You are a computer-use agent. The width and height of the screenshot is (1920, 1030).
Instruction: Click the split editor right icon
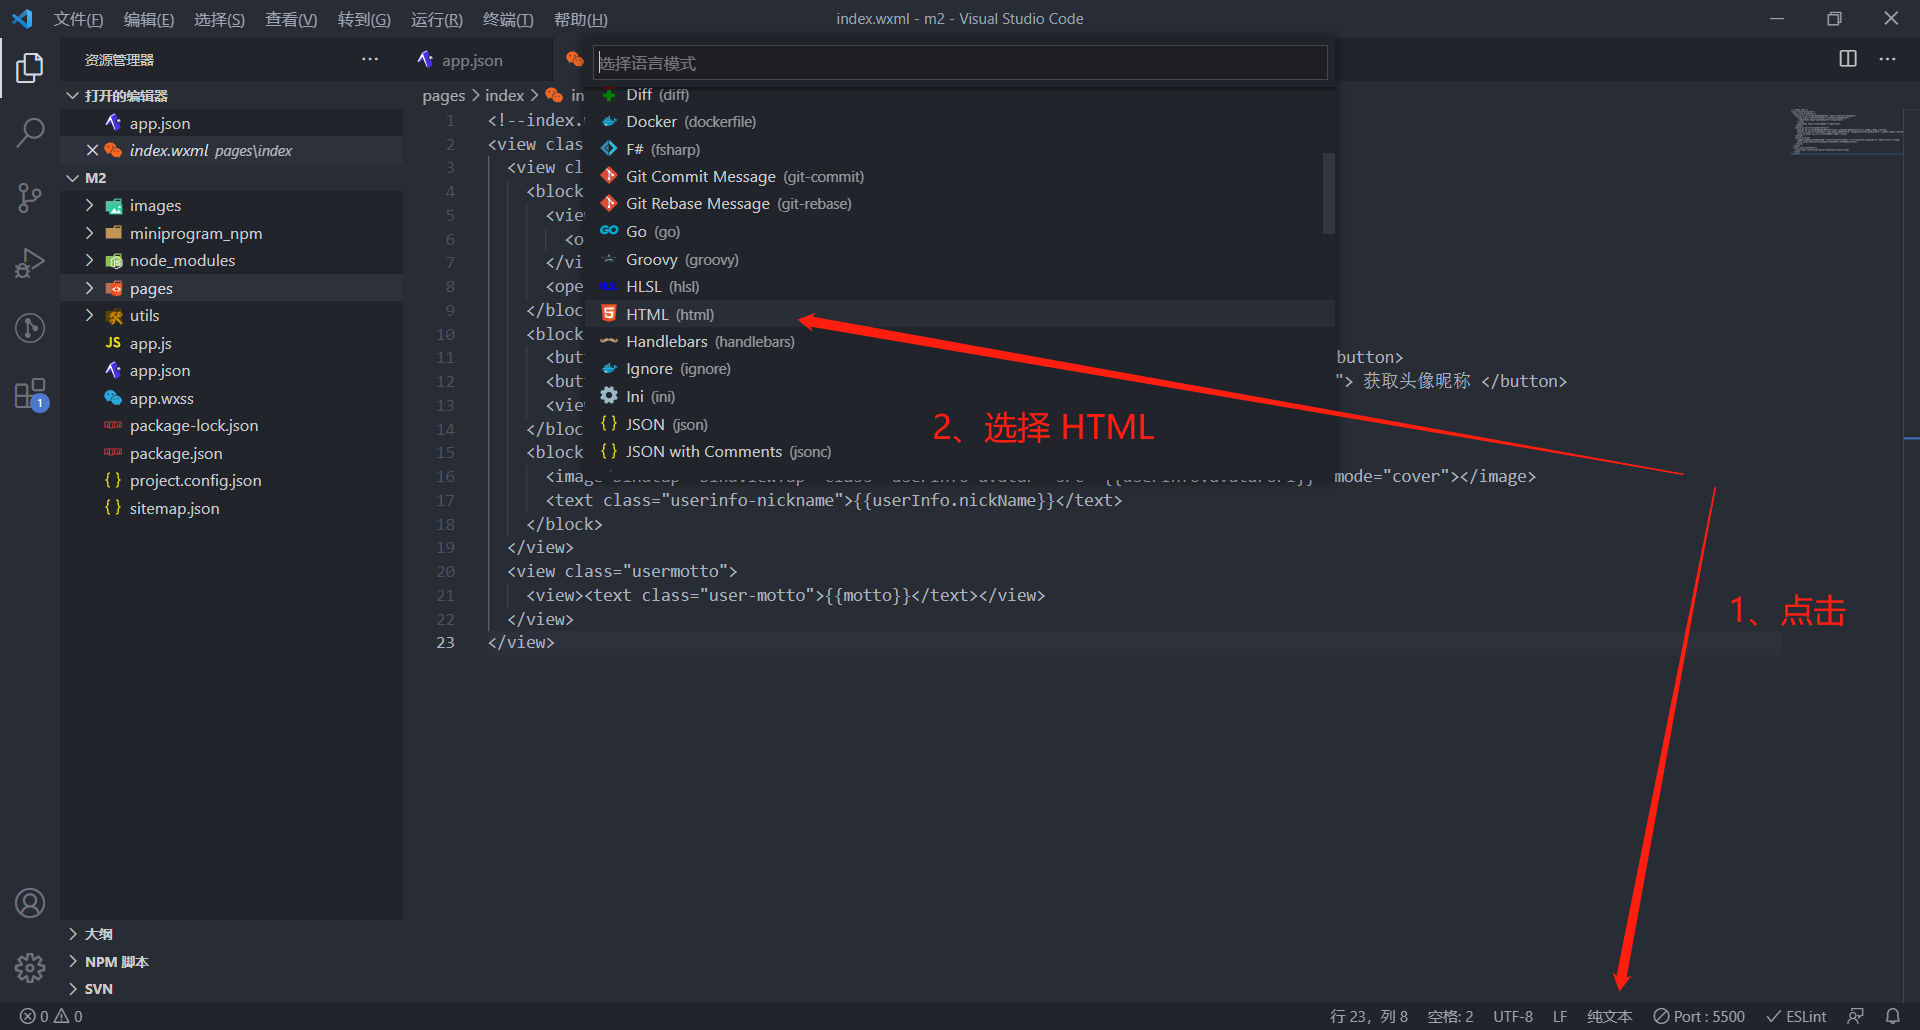(x=1848, y=59)
